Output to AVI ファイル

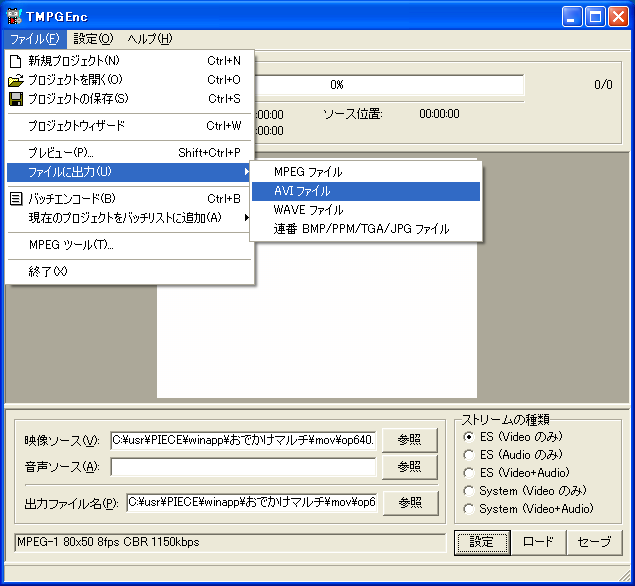pos(366,191)
